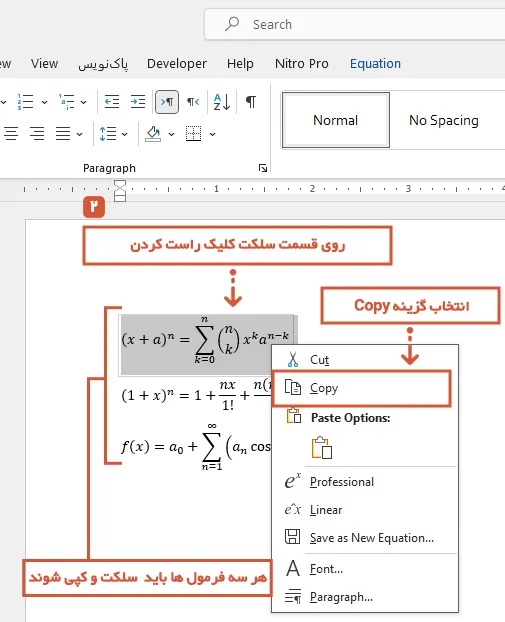This screenshot has height=622, width=505.
Task: Toggle Left-to-Right text direction button
Action: (167, 102)
